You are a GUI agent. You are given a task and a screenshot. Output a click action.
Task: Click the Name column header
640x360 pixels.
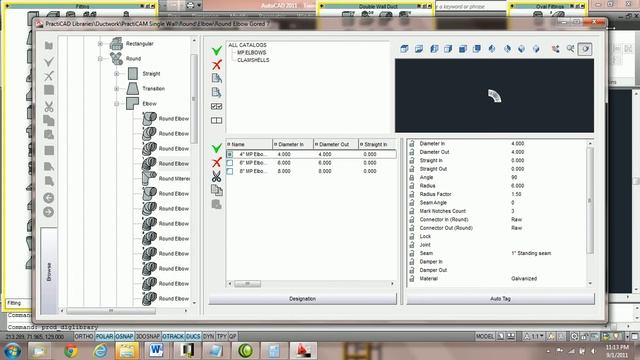pyautogui.click(x=249, y=144)
